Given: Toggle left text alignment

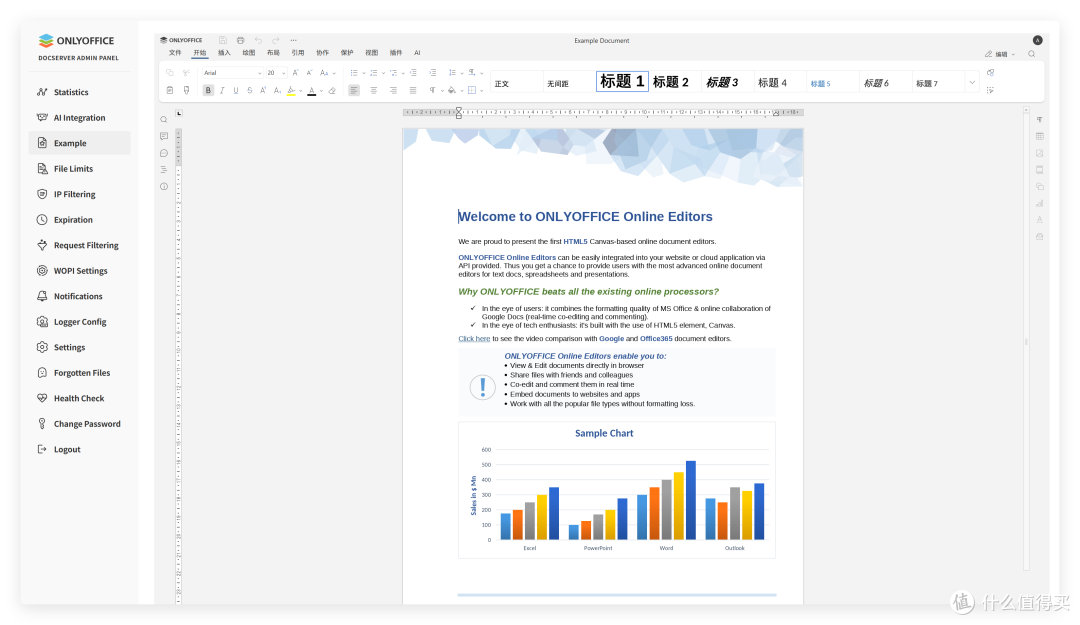Looking at the screenshot, I should click(353, 90).
